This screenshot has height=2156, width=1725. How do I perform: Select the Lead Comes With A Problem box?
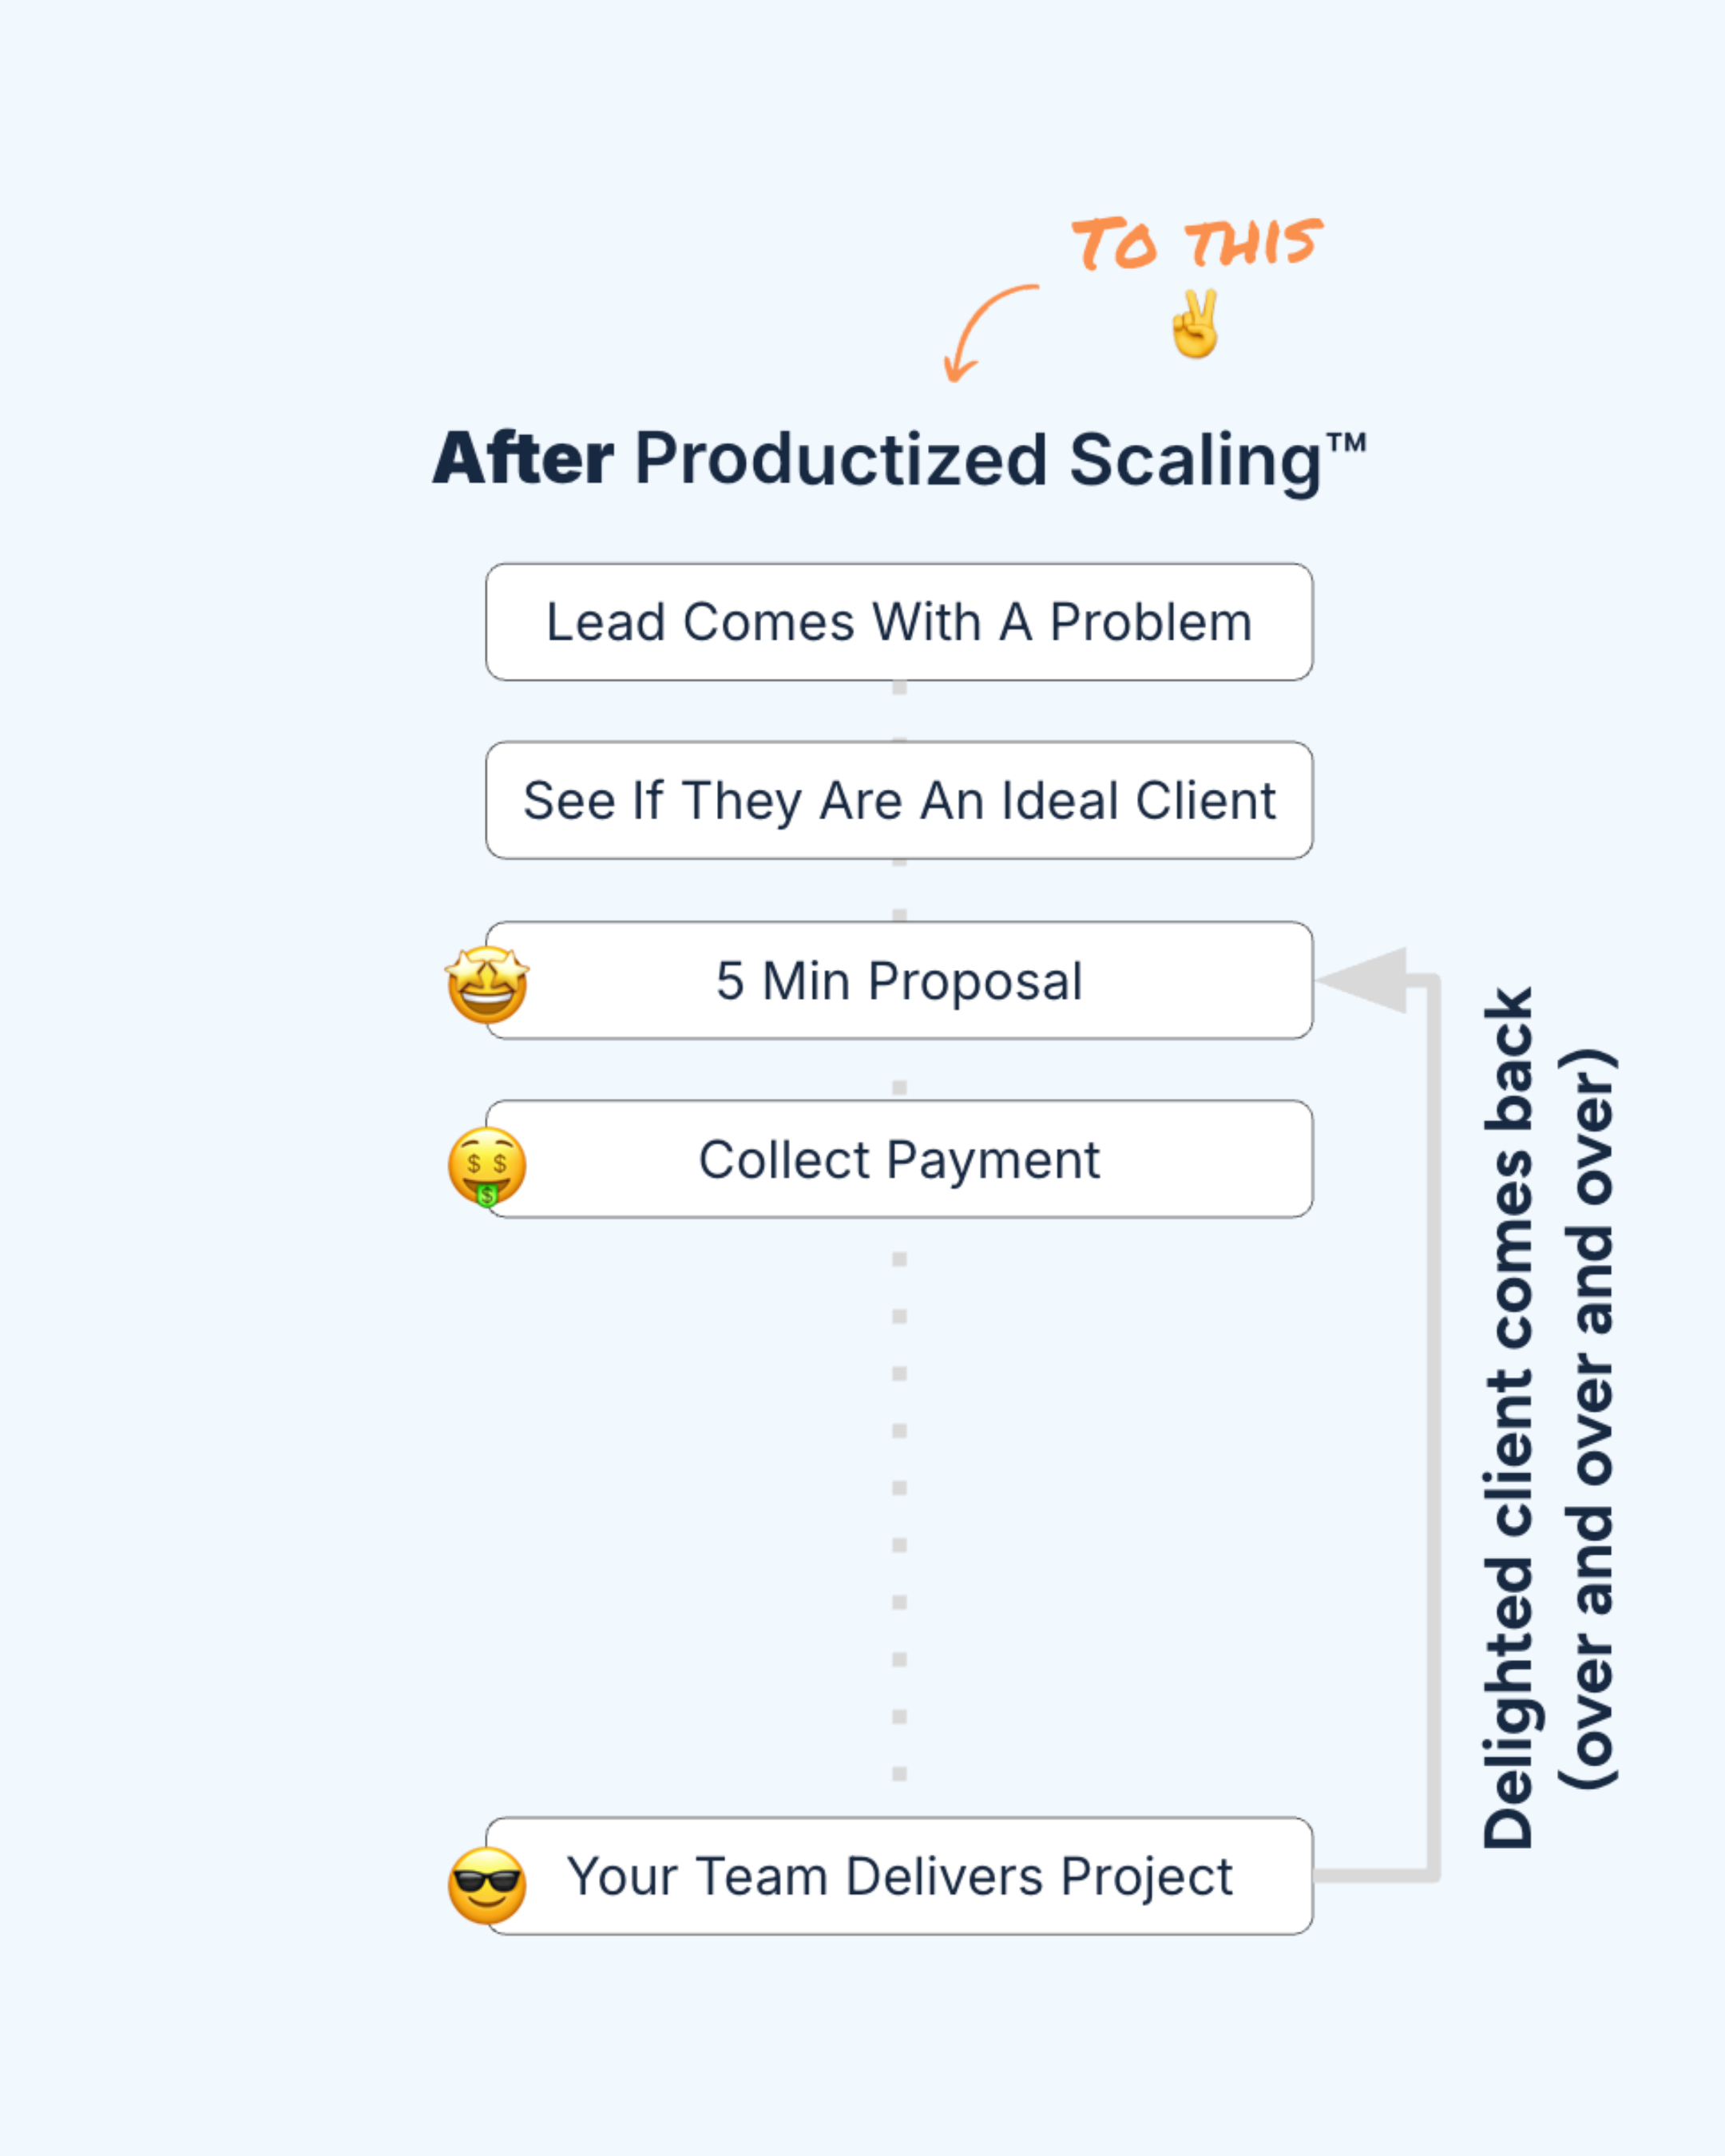coord(898,622)
